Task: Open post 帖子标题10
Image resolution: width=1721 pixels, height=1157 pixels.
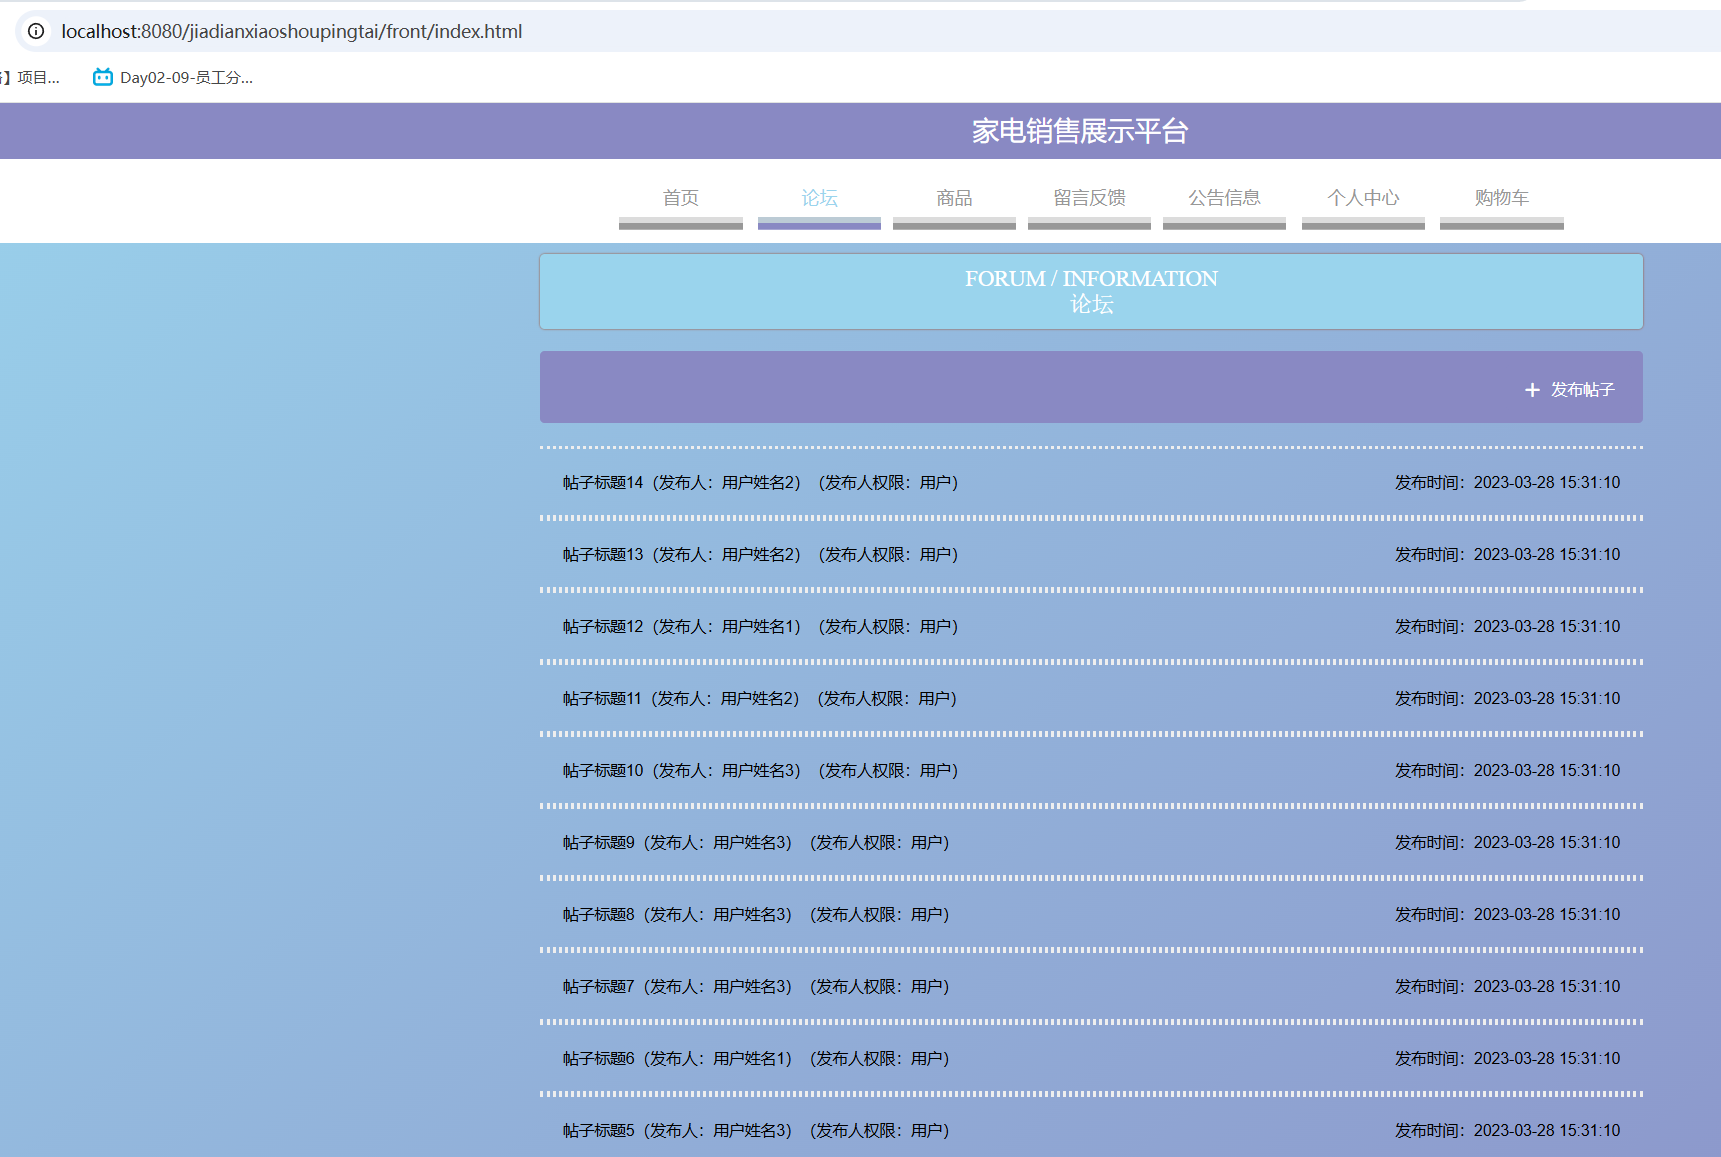Action: pyautogui.click(x=760, y=771)
